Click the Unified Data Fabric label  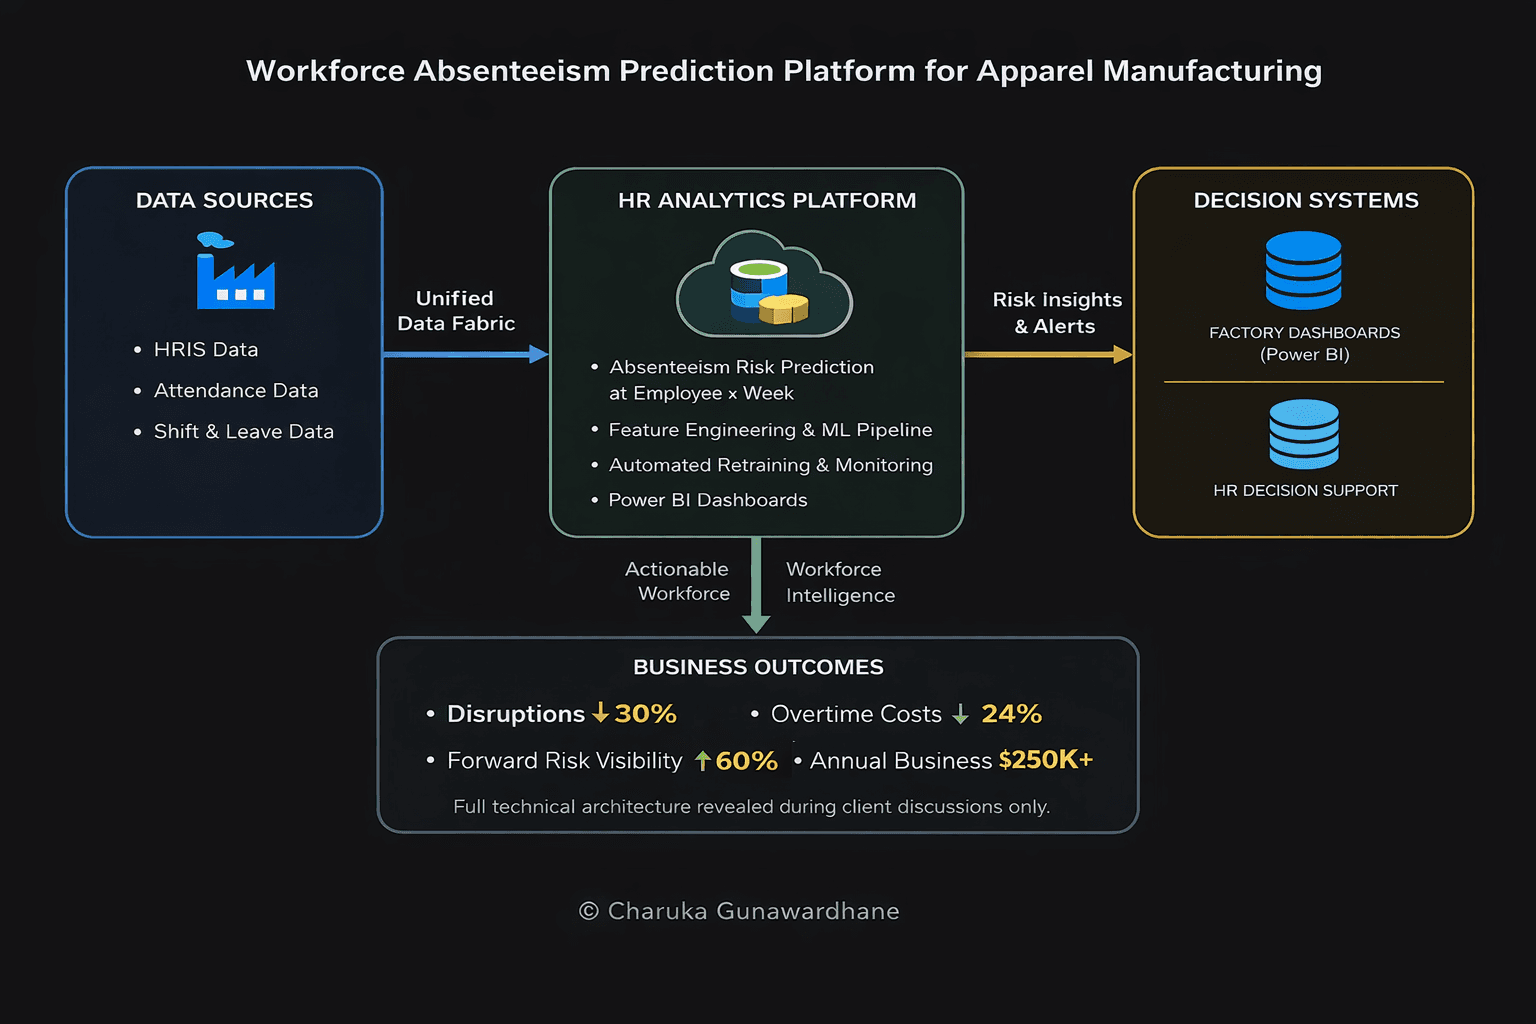456,311
